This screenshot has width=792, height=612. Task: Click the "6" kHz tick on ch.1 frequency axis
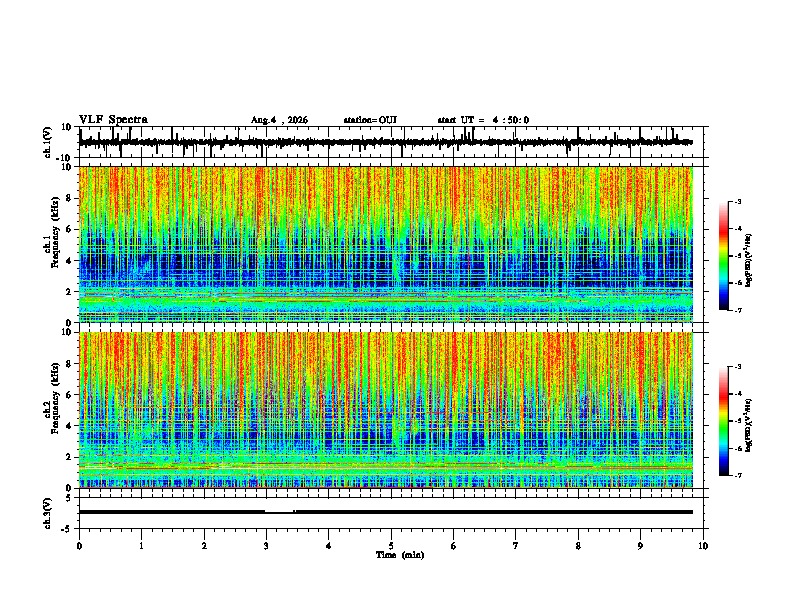point(70,229)
